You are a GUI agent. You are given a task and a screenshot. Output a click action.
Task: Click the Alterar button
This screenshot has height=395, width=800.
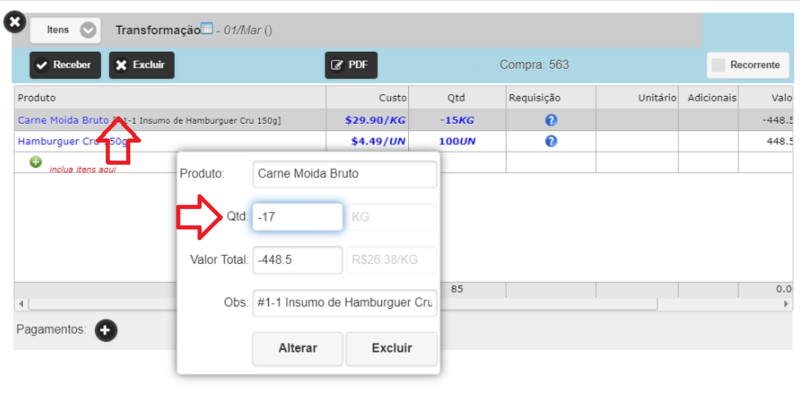point(297,349)
